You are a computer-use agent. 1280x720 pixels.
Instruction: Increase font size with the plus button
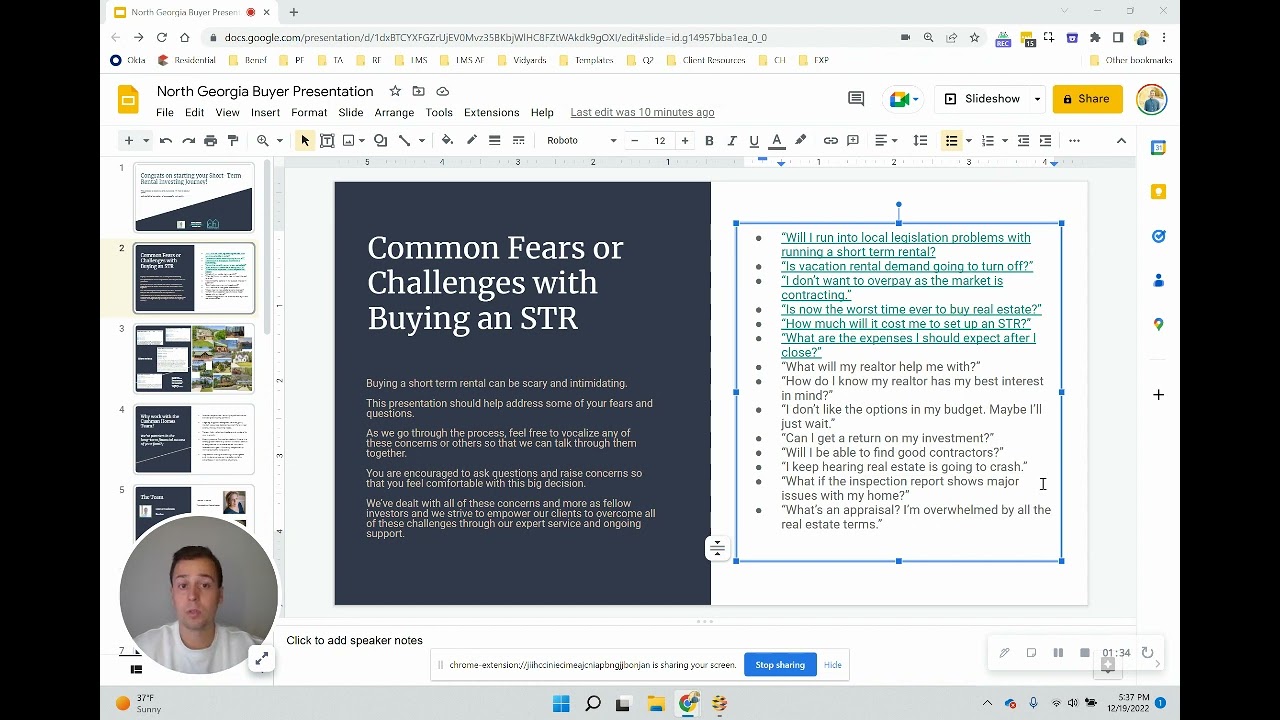click(x=685, y=141)
